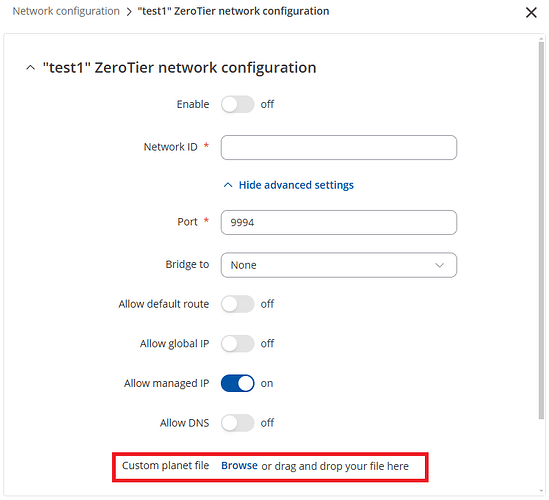
Task: Toggle the Enable switch
Action: tap(237, 104)
